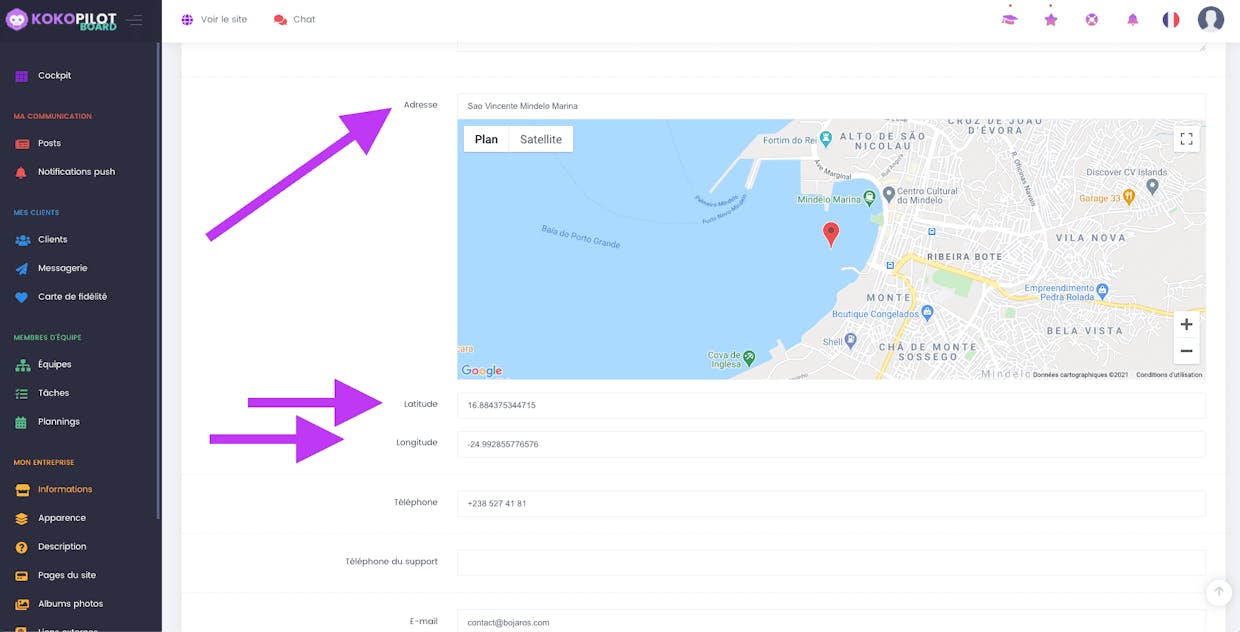Image resolution: width=1240 pixels, height=632 pixels.
Task: Click the Clients people icon
Action: 22,240
